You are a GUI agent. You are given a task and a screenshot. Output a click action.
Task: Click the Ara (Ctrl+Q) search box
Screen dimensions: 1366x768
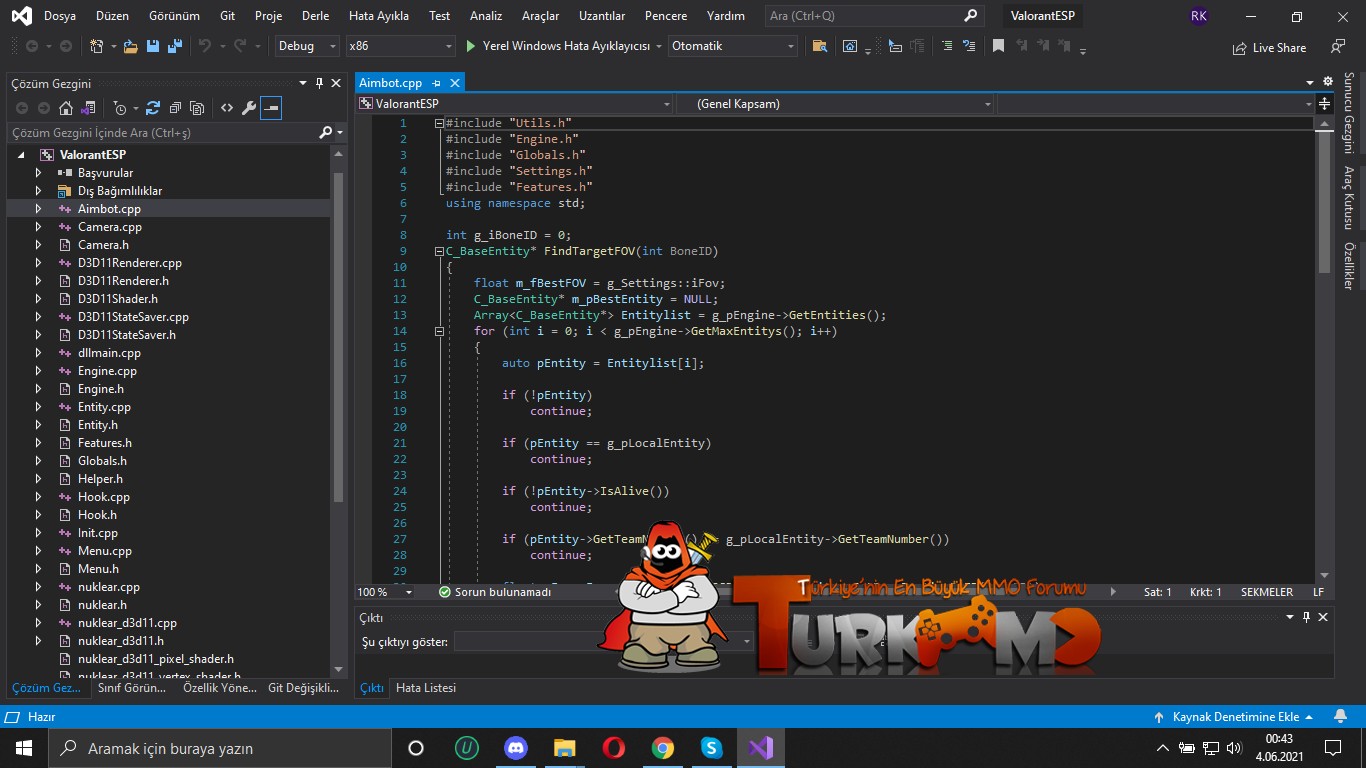(x=875, y=16)
